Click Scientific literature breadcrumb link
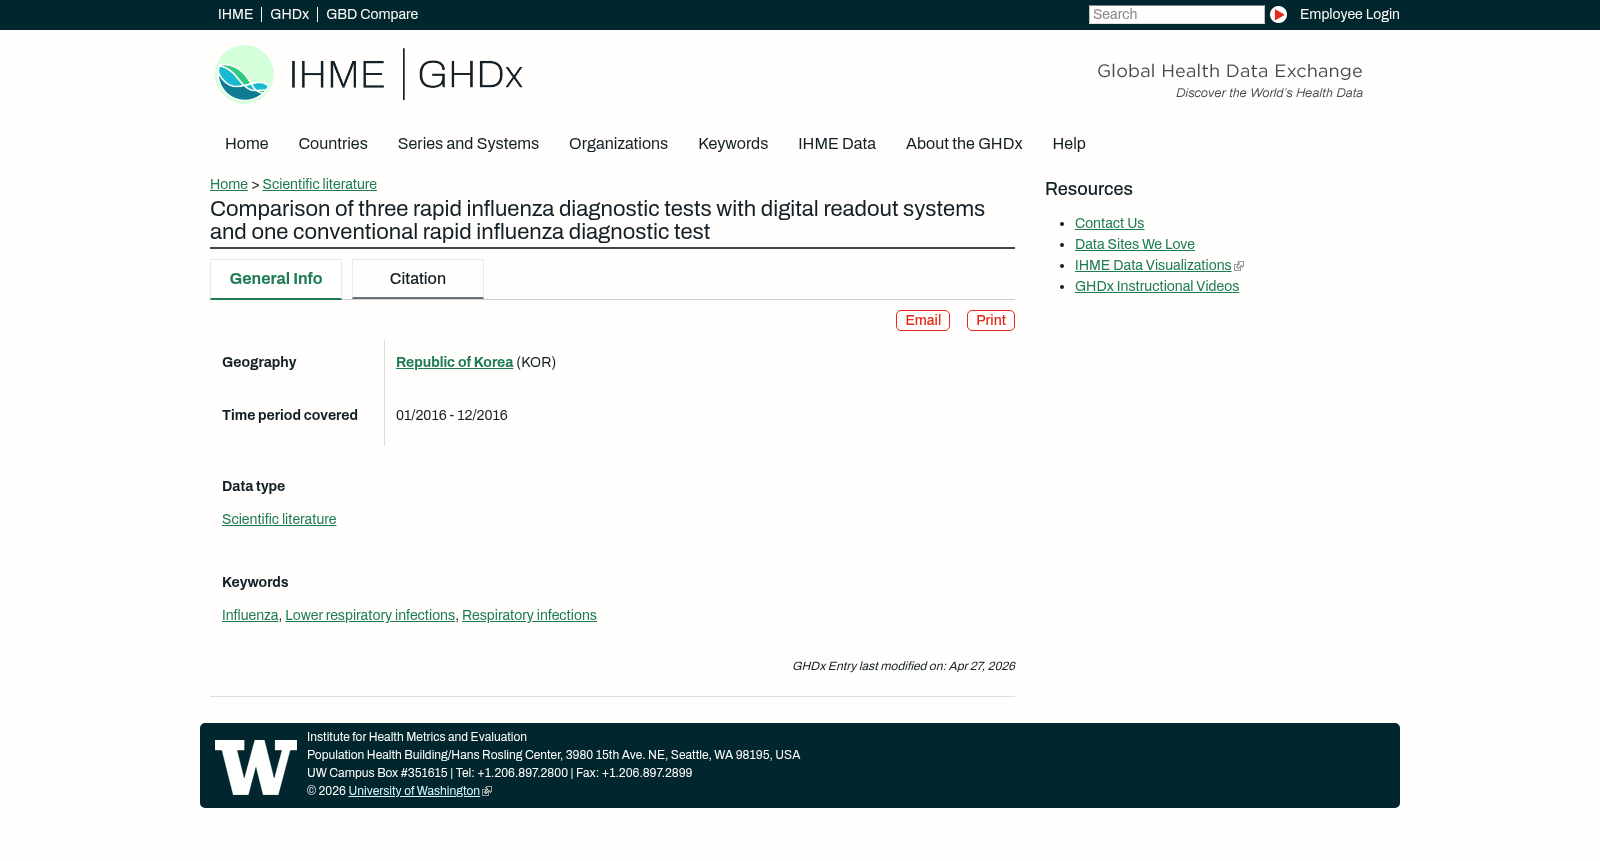This screenshot has height=861, width=1600. coord(320,184)
